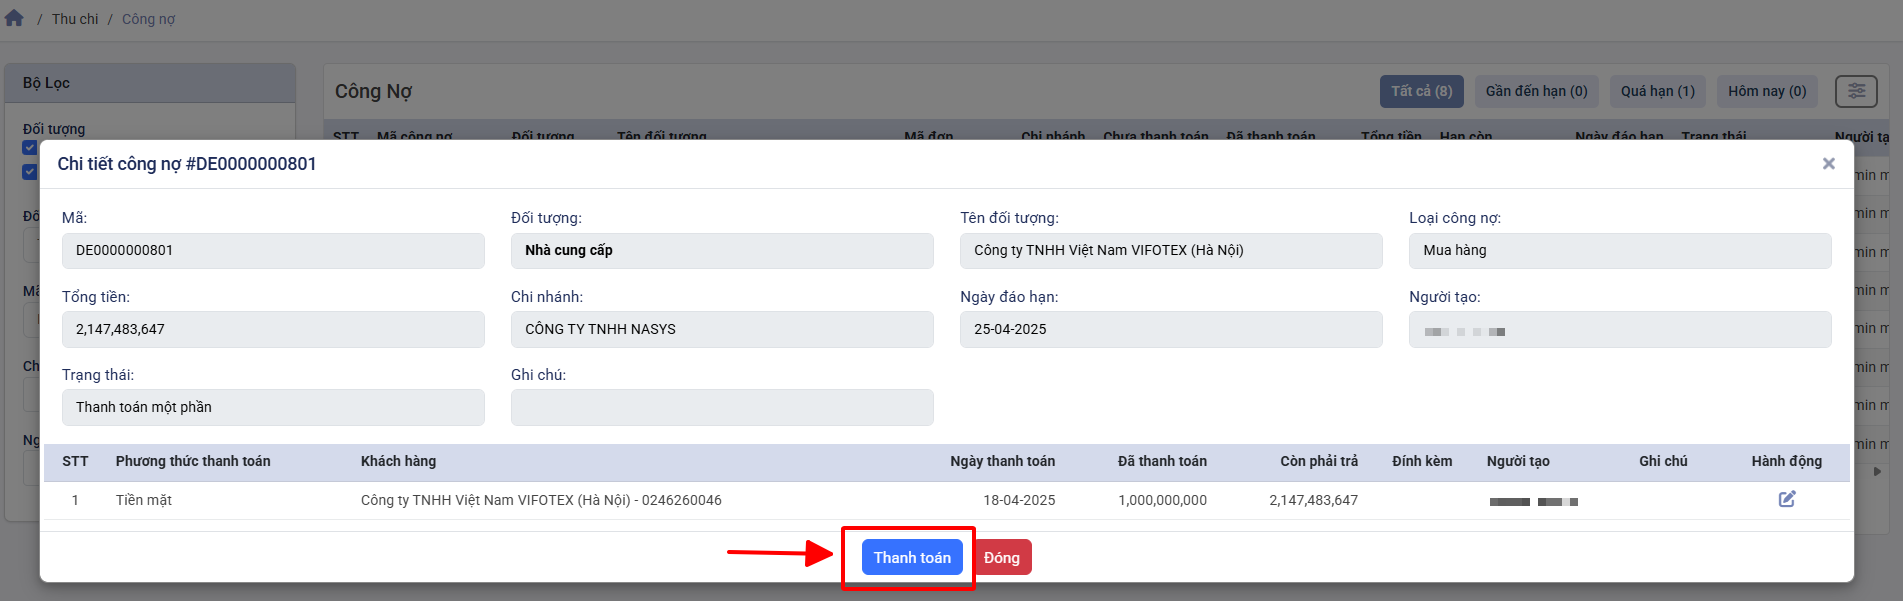Select the Tất cả (8) tab

(x=1421, y=91)
